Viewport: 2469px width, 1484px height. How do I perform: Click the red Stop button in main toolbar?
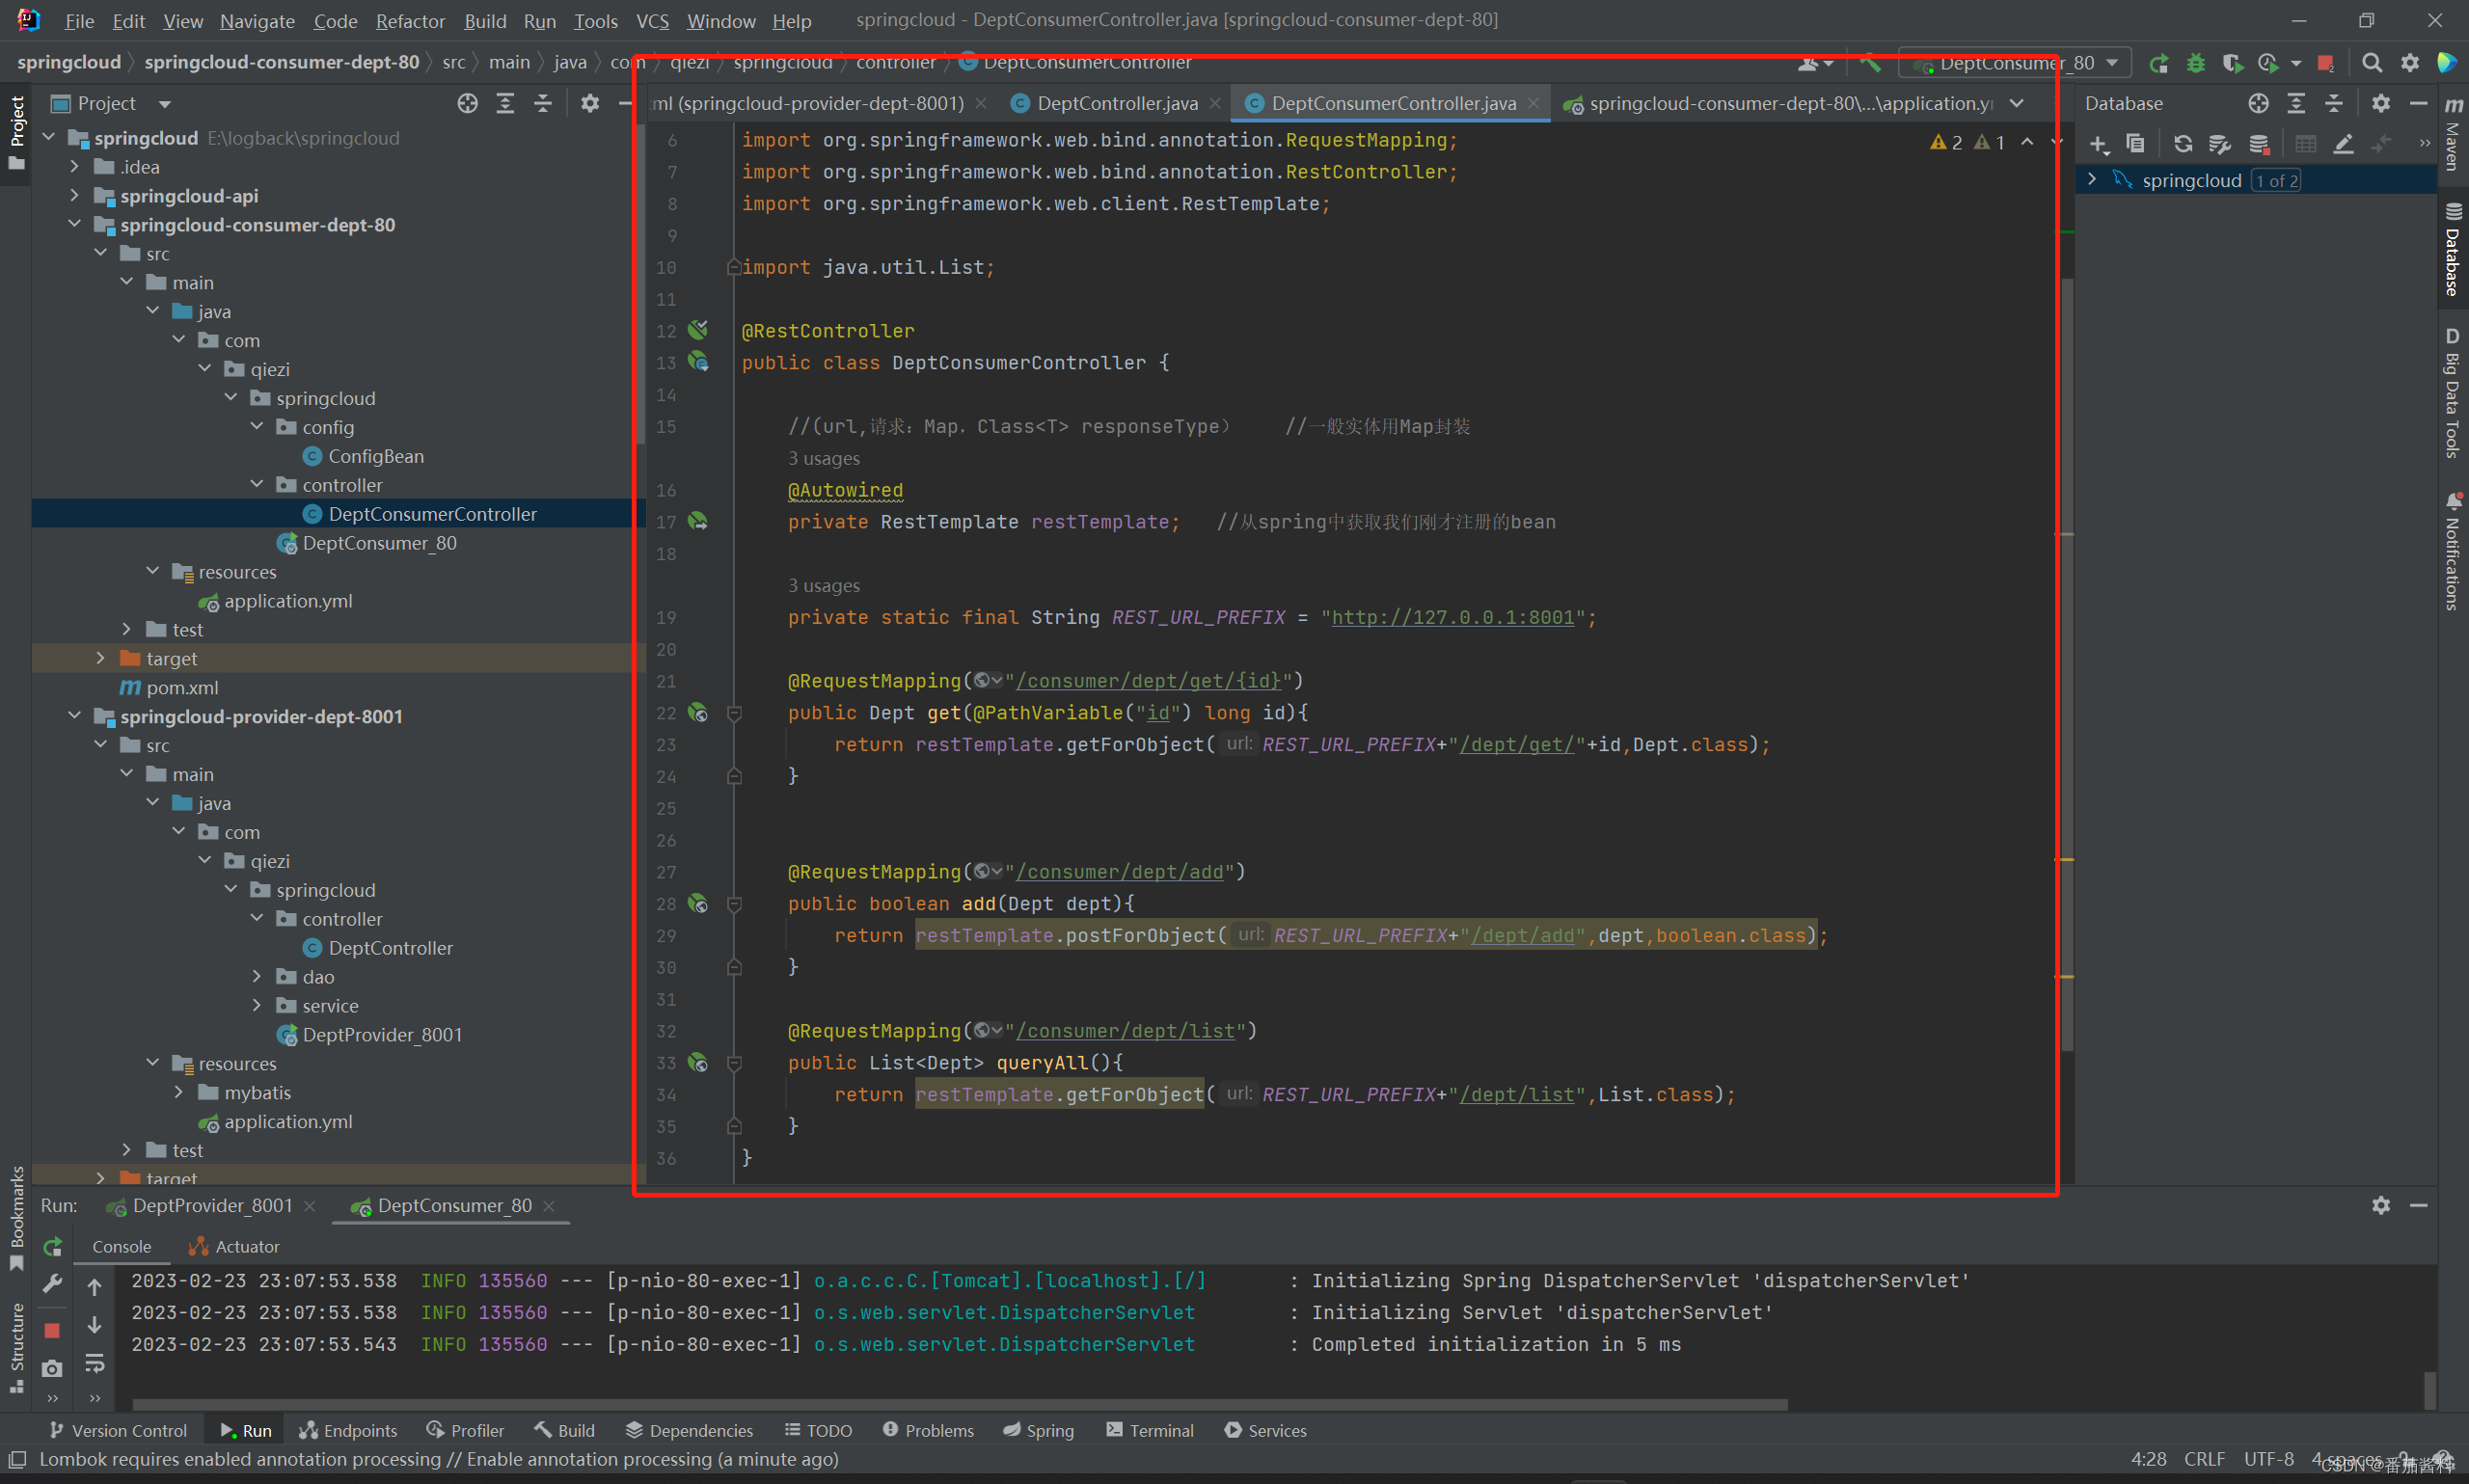click(x=2325, y=63)
